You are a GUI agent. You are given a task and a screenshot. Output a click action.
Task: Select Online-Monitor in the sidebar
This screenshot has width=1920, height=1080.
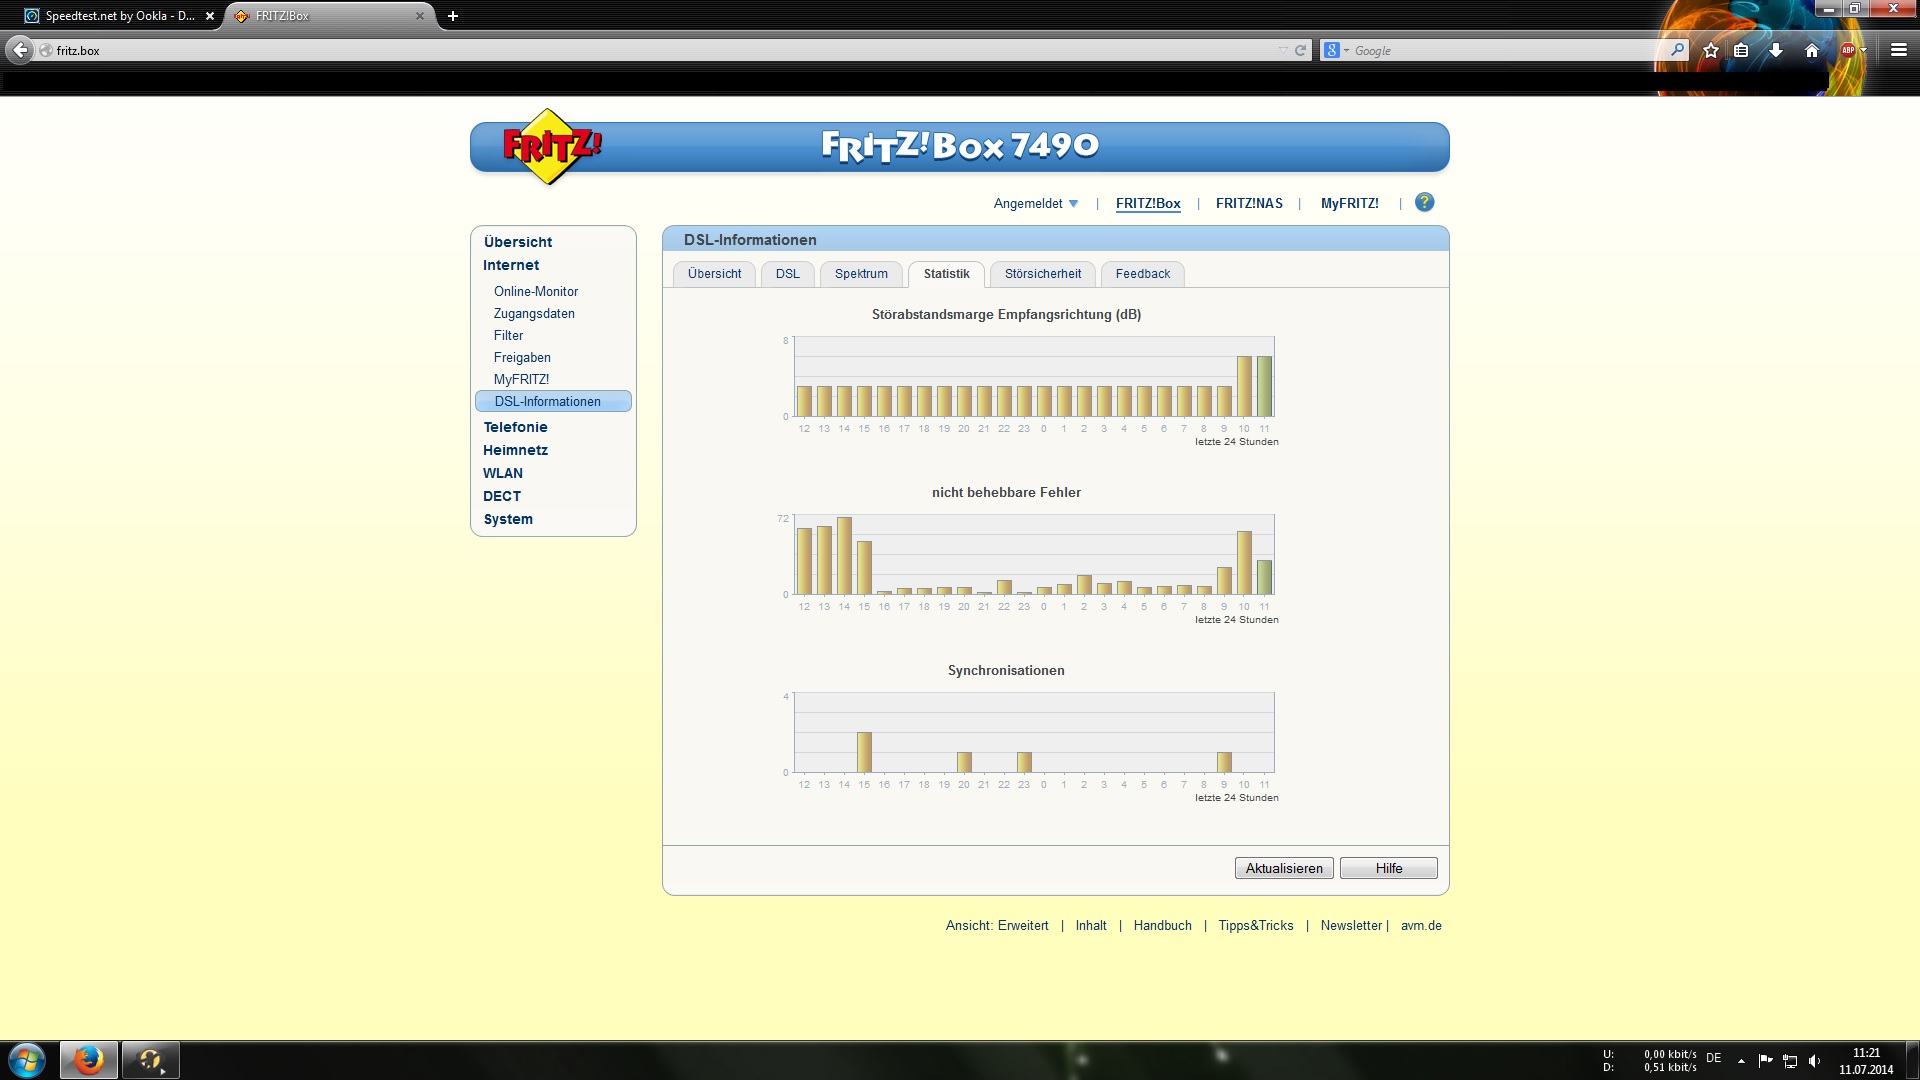535,291
